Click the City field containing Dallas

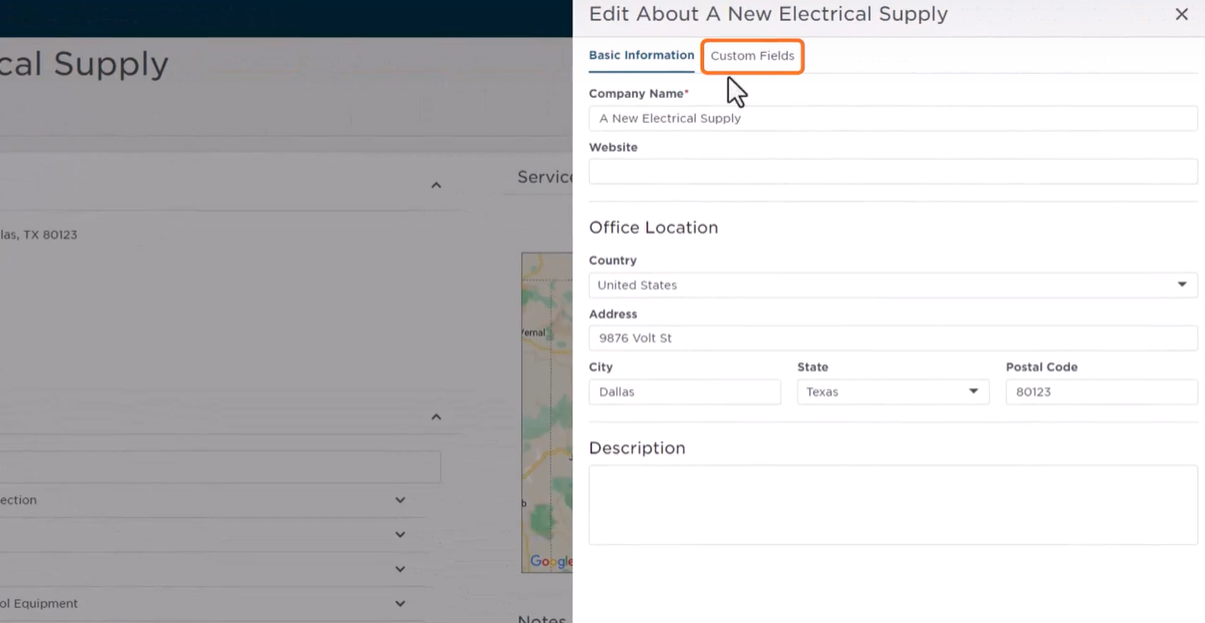point(685,392)
